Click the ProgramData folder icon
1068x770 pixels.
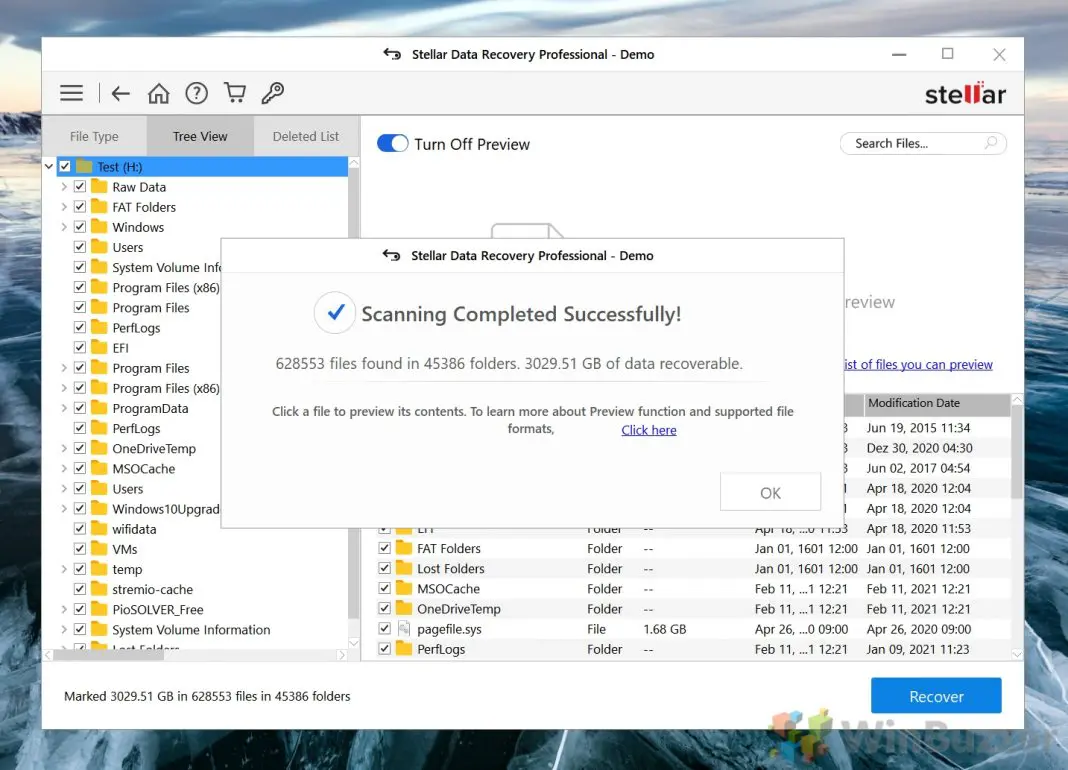99,407
